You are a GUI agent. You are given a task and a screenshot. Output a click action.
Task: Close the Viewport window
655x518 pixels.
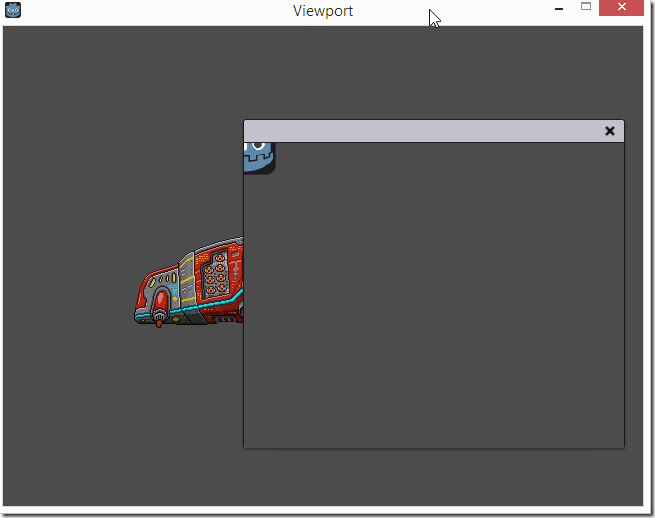621,7
